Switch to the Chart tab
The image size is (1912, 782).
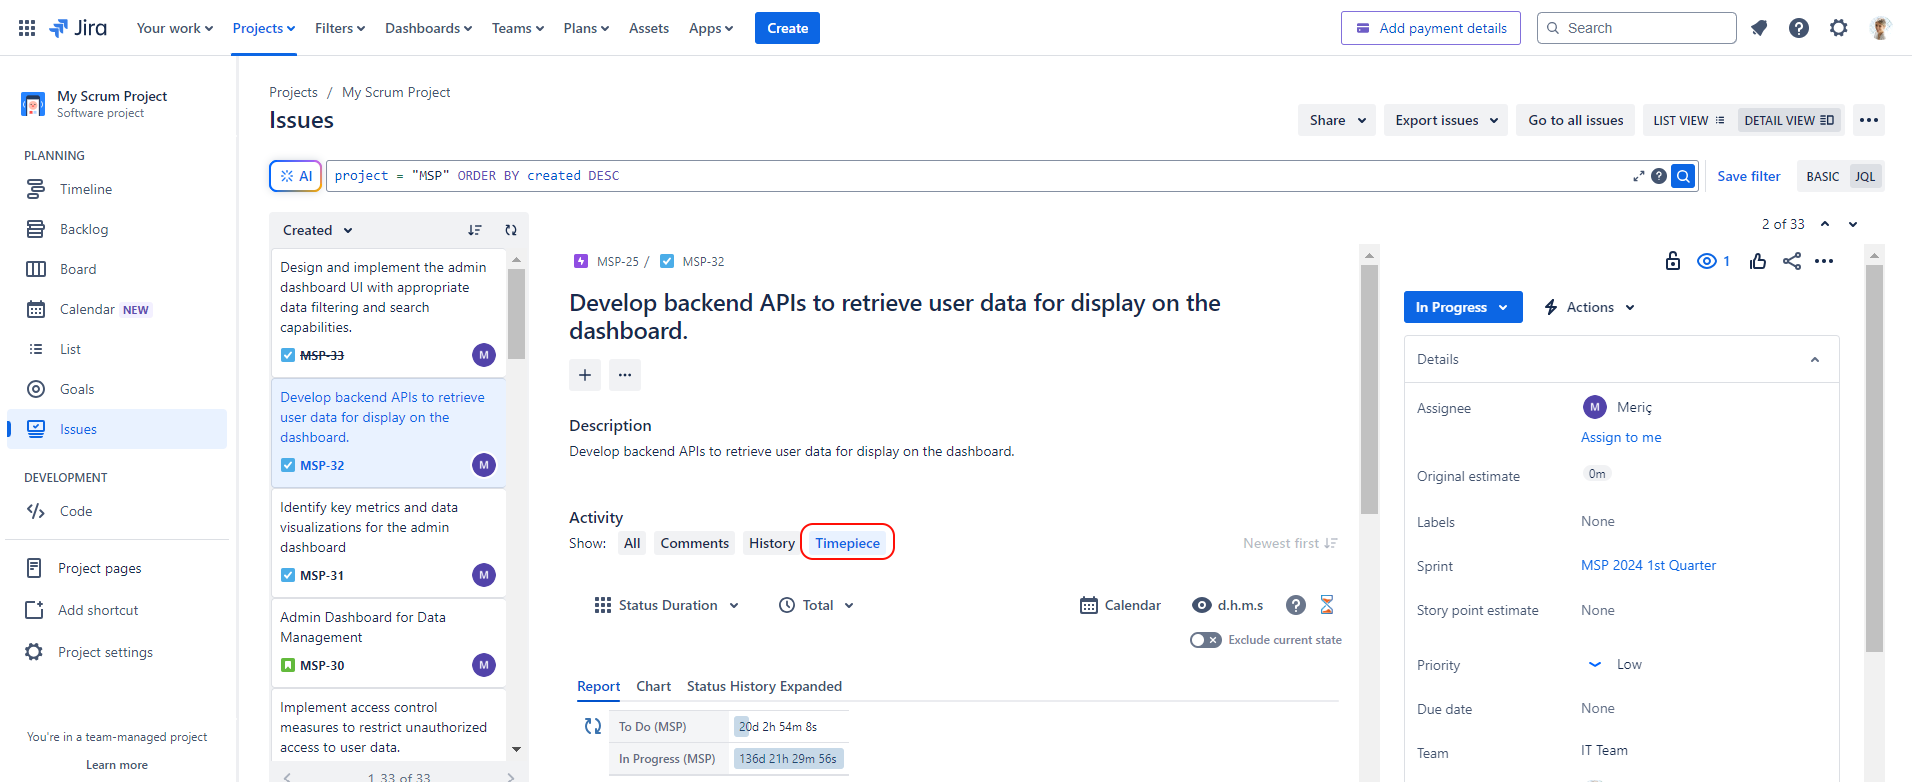tap(653, 686)
